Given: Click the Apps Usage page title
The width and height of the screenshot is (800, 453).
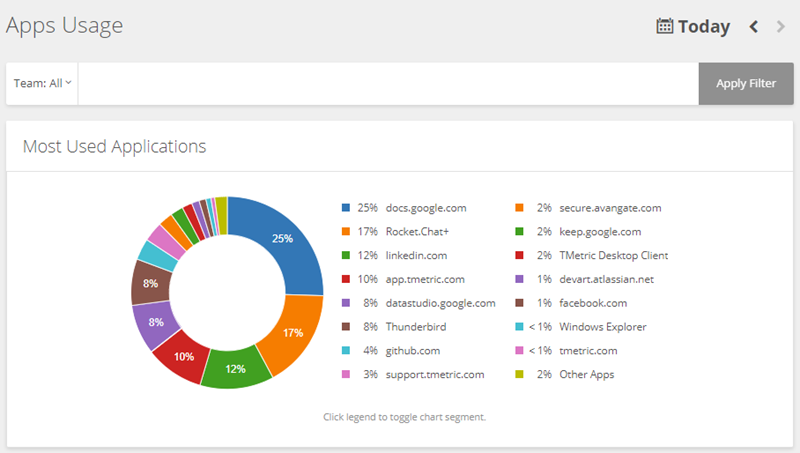Looking at the screenshot, I should point(65,26).
